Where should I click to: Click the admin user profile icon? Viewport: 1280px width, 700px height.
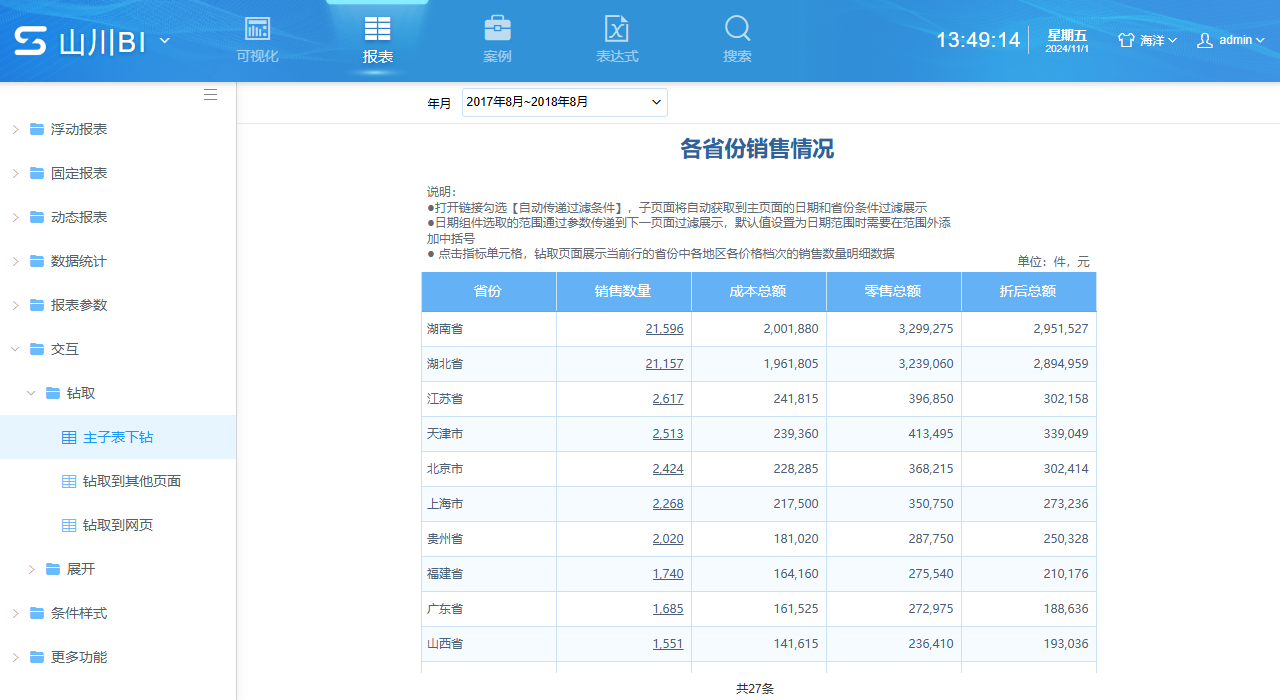[x=1204, y=39]
